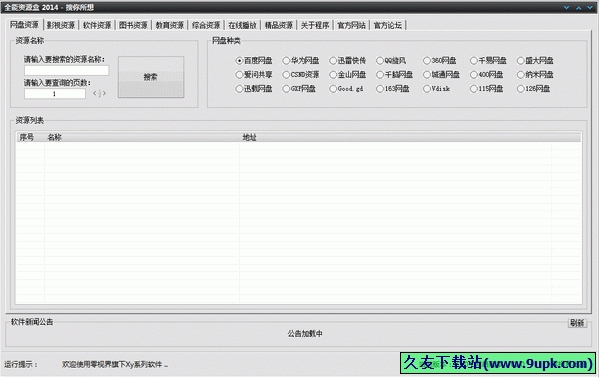
Task: Click the 名称 column header
Action: pos(142,137)
